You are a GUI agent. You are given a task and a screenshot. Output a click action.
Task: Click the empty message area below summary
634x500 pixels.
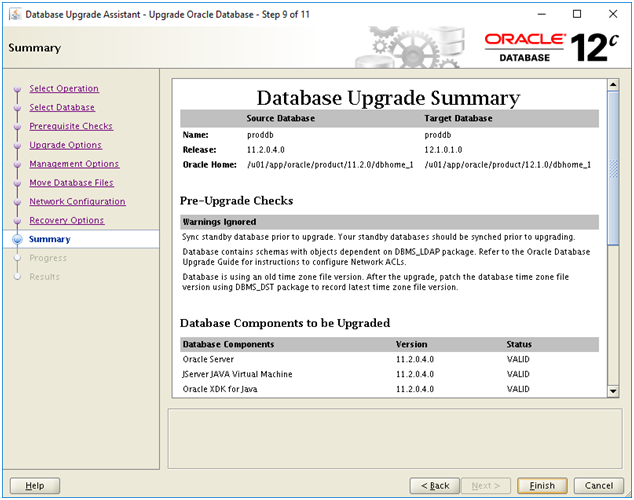tap(395, 439)
